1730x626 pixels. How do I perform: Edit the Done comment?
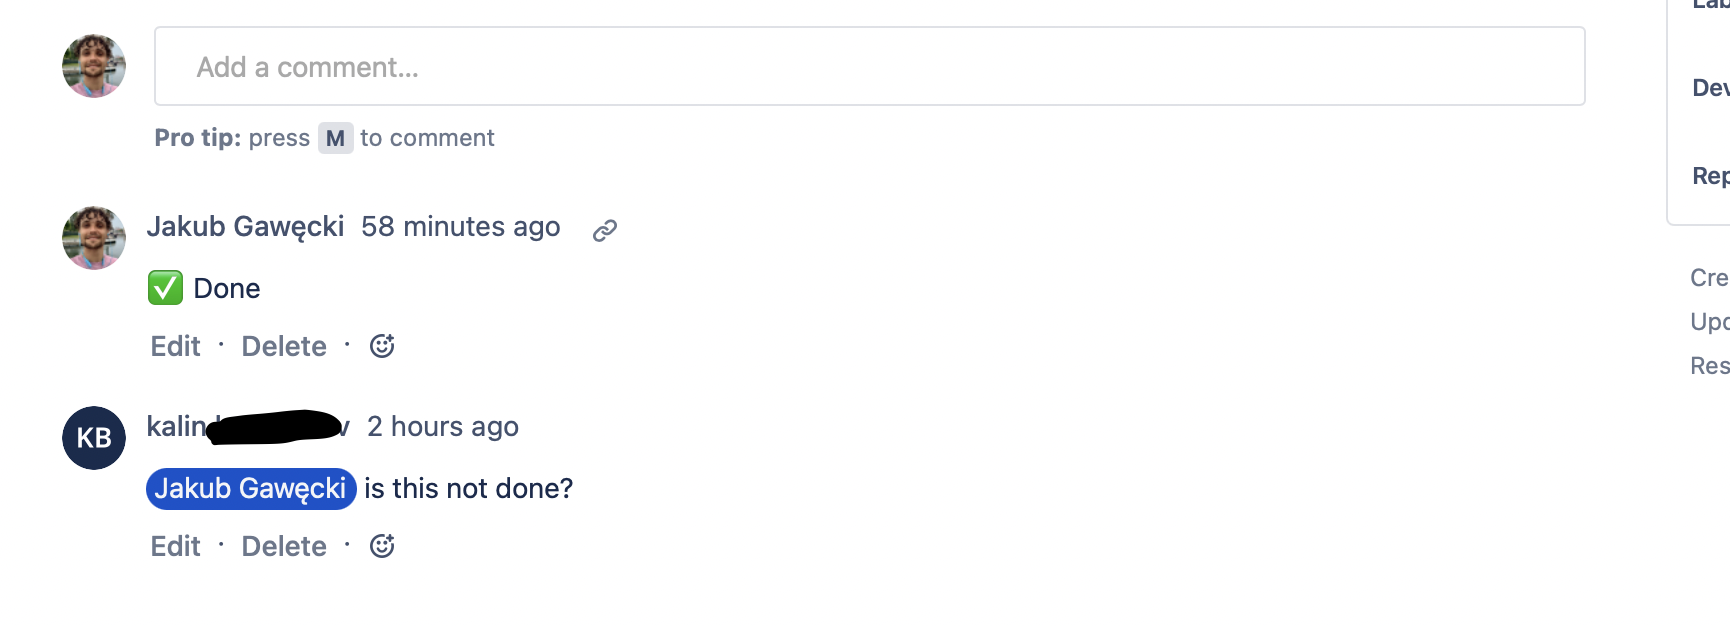click(175, 346)
